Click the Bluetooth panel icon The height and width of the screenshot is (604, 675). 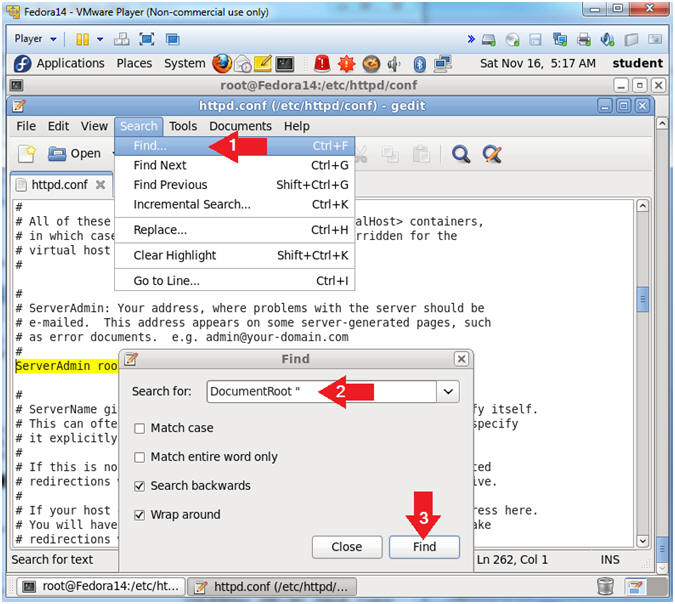pyautogui.click(x=419, y=64)
